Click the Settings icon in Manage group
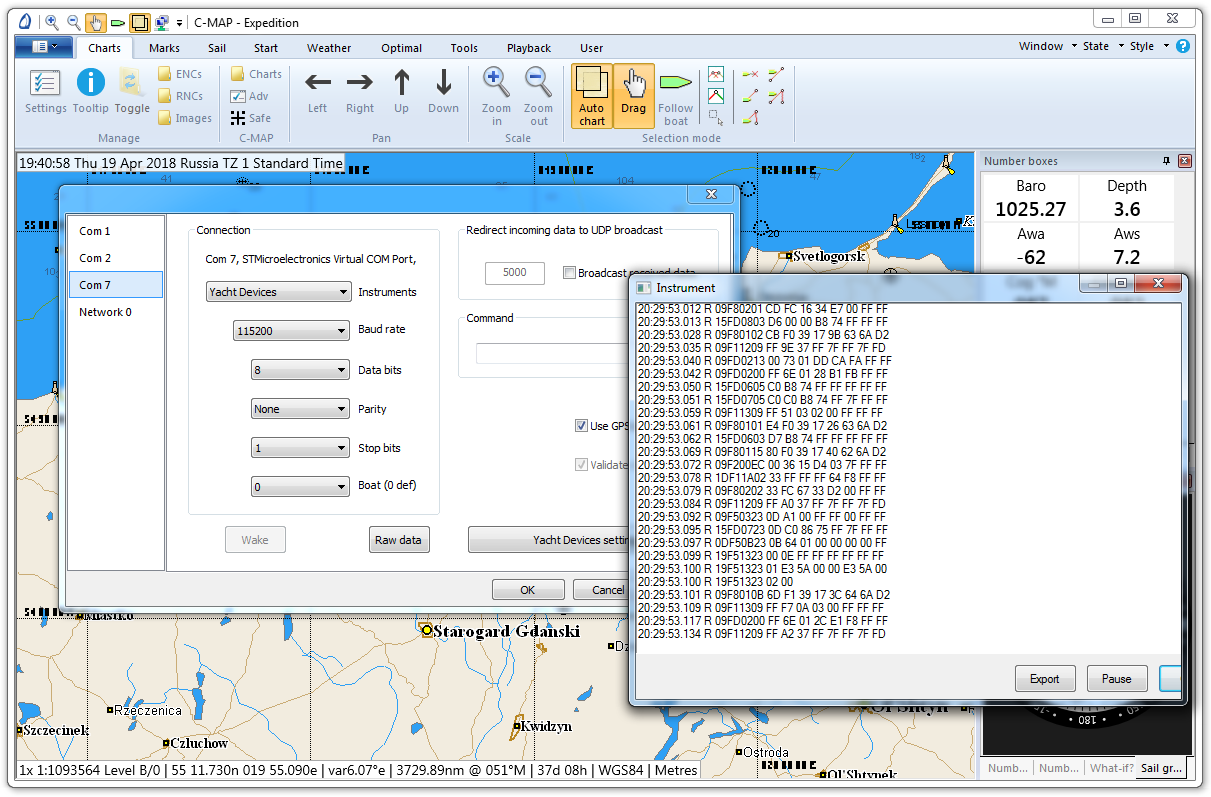Viewport: 1211px width, 797px height. tap(45, 91)
